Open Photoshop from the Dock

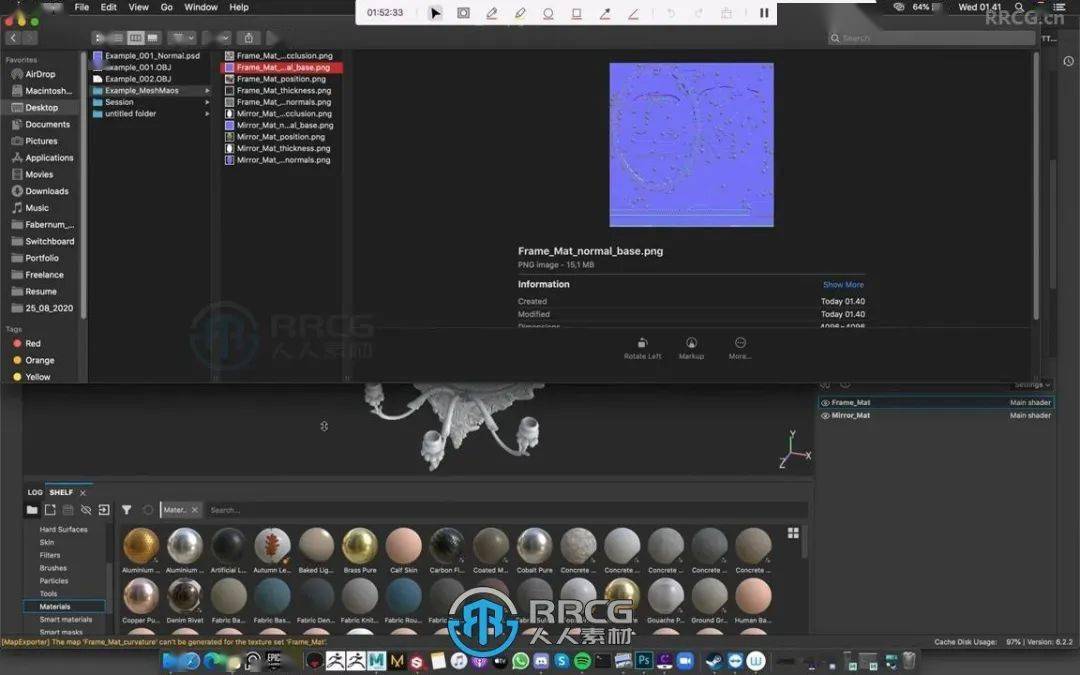coord(643,661)
